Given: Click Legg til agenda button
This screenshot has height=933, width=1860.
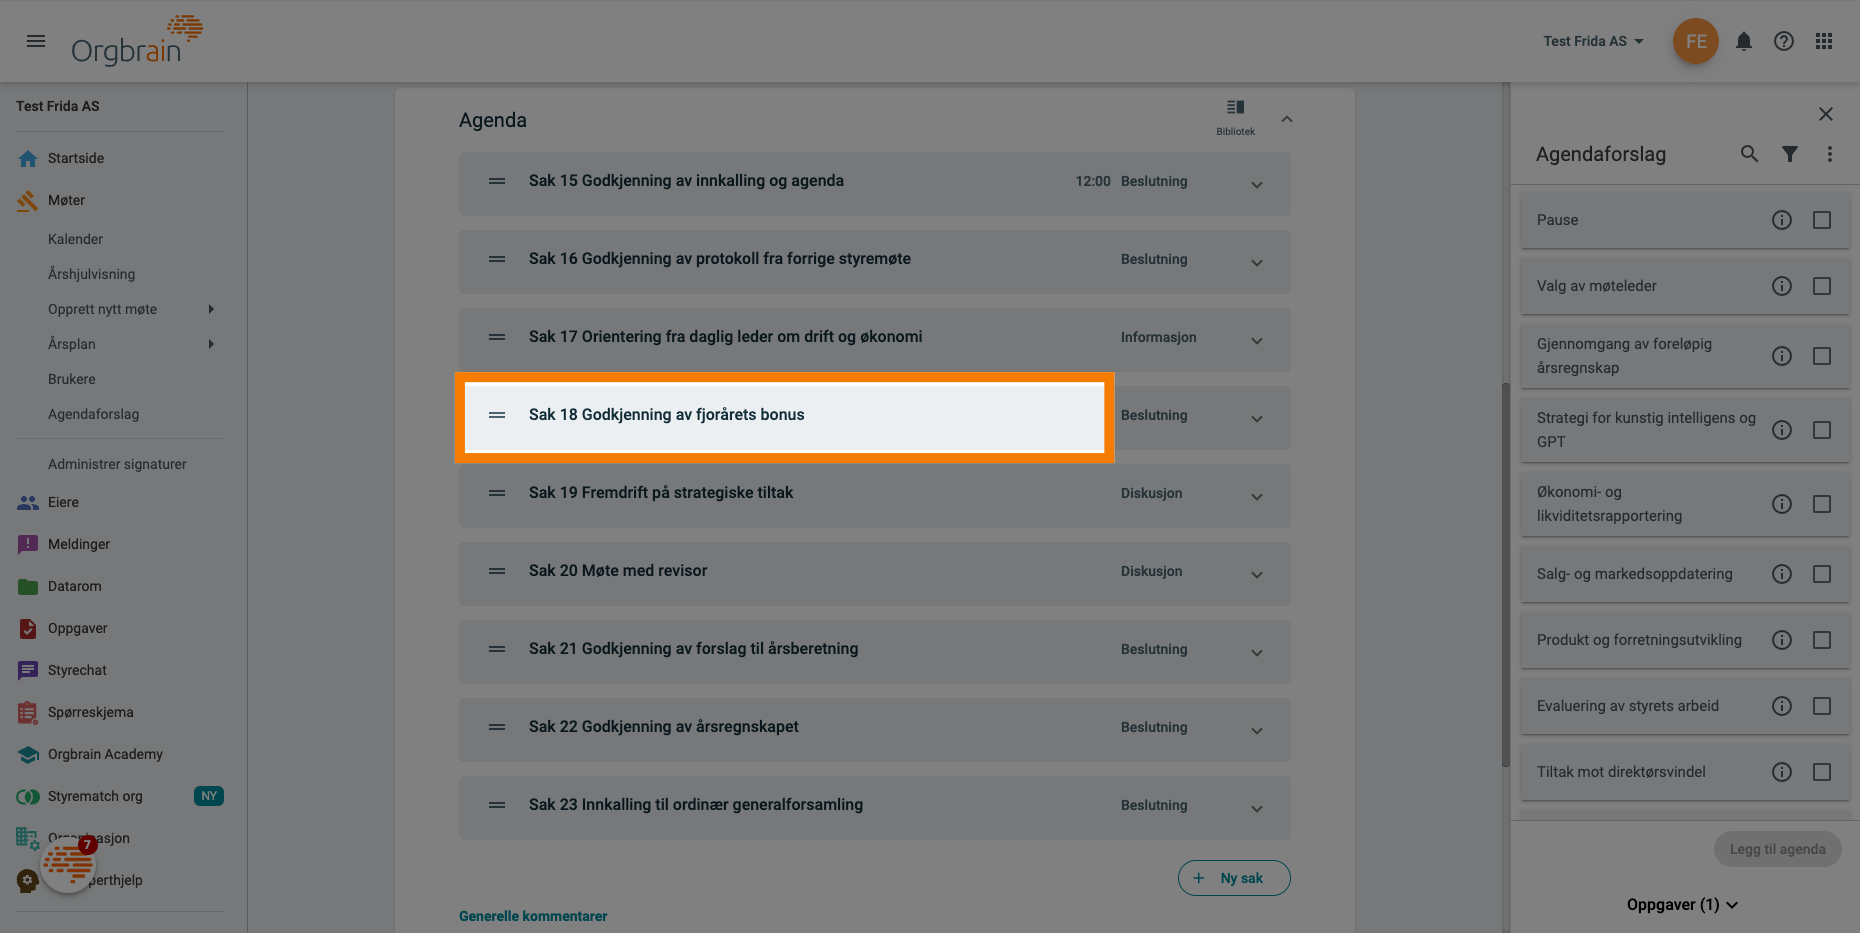Looking at the screenshot, I should [1778, 849].
